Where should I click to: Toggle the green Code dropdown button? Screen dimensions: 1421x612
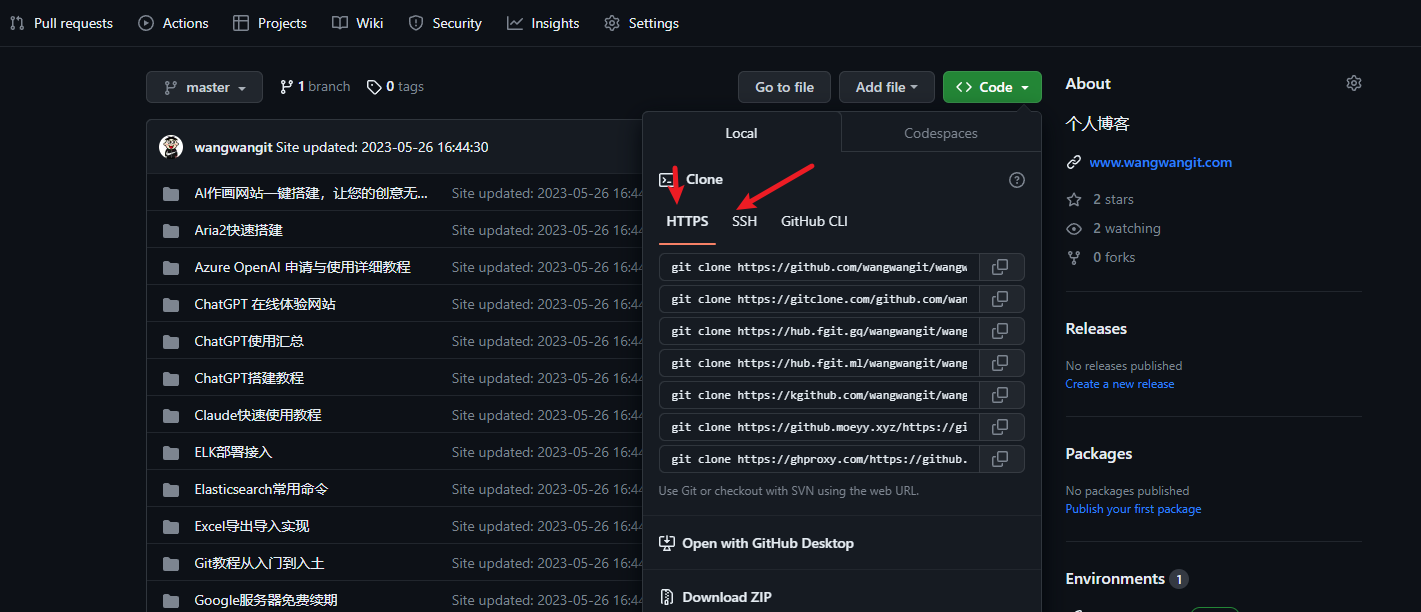click(991, 87)
